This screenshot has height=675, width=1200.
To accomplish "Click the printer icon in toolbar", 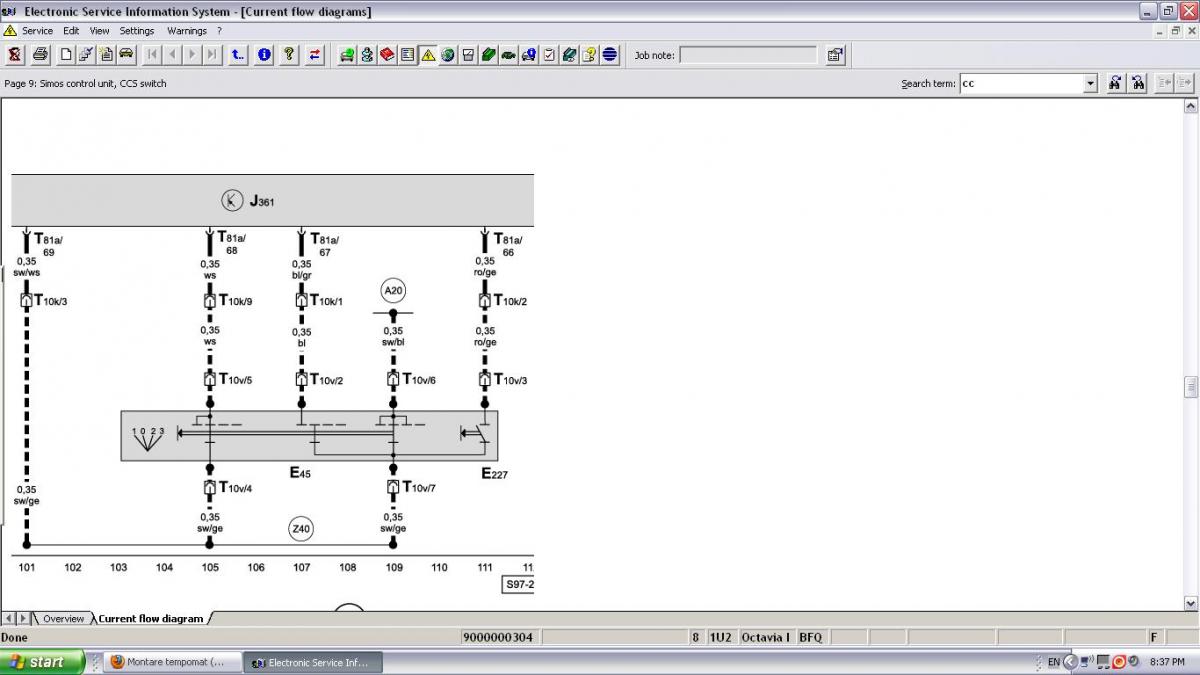I will click(39, 55).
